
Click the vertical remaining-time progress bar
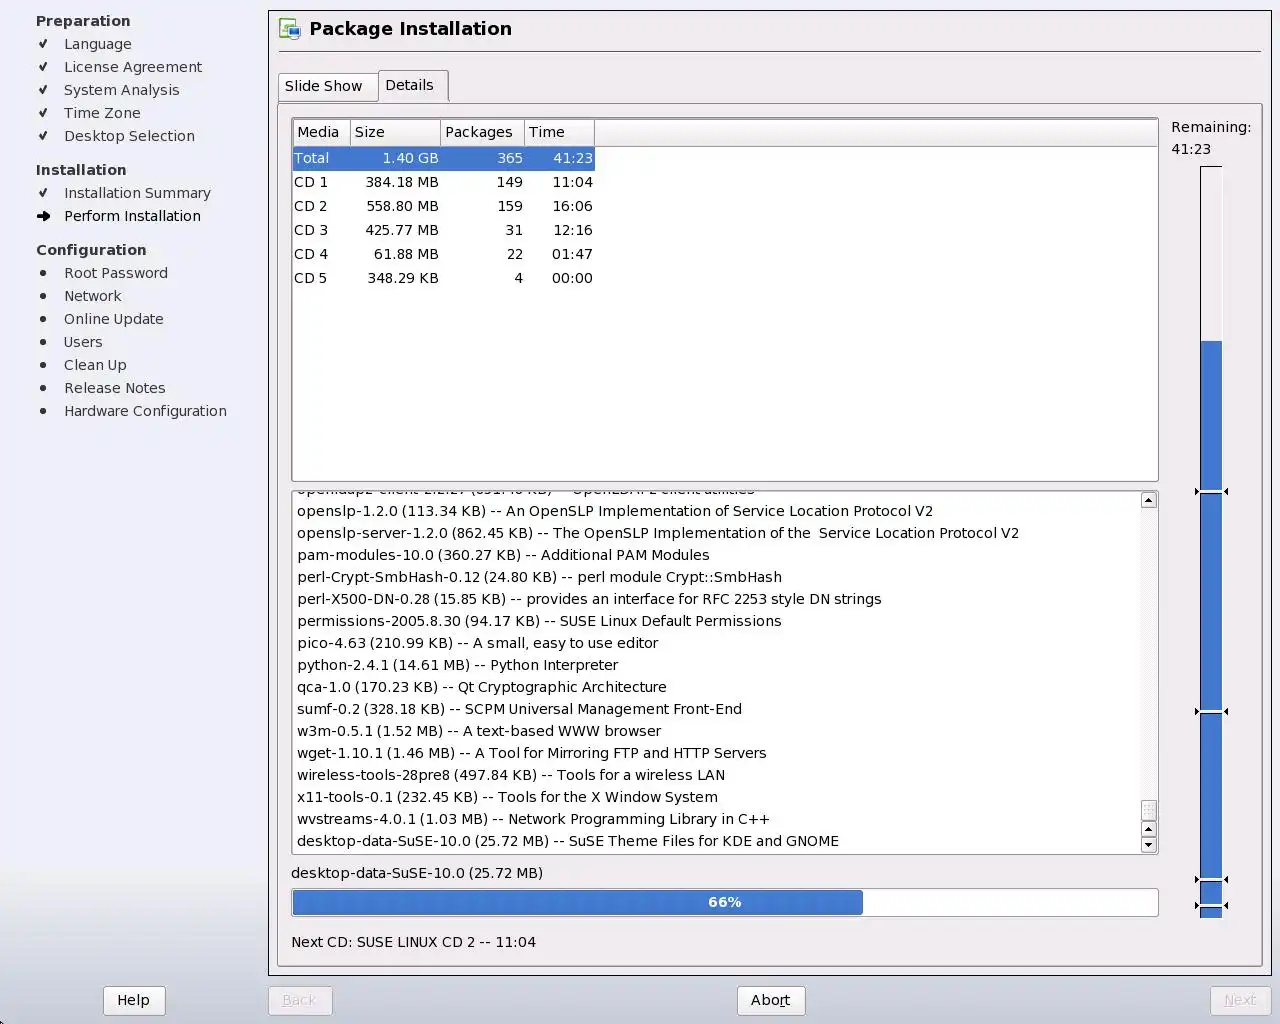1211,542
